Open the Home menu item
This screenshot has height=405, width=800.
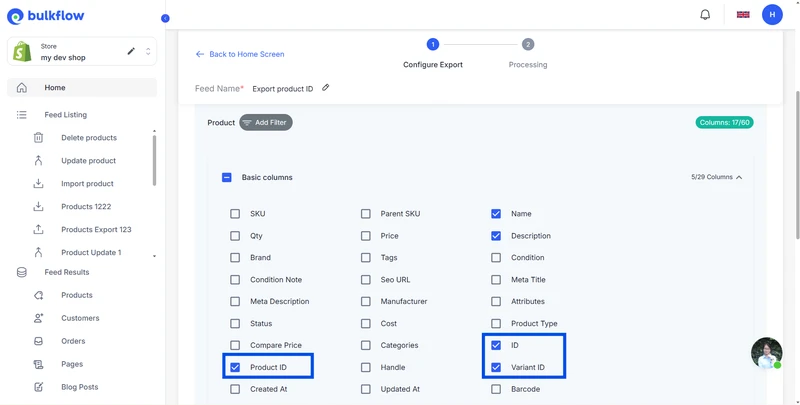[82, 88]
